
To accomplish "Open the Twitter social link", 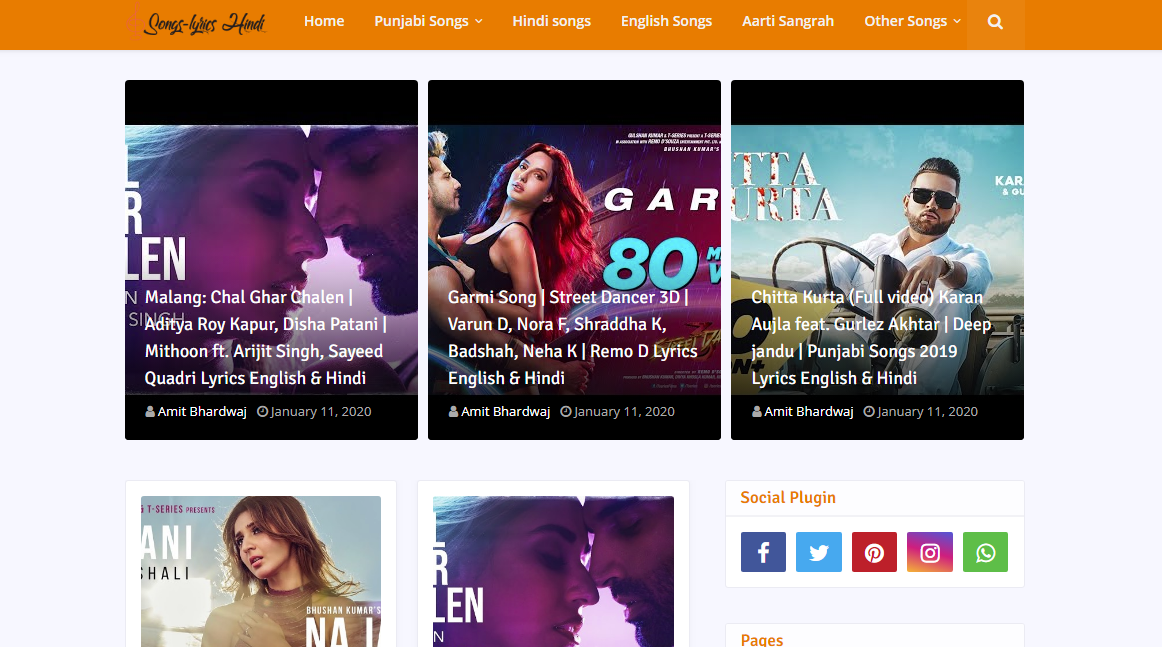I will pyautogui.click(x=819, y=552).
